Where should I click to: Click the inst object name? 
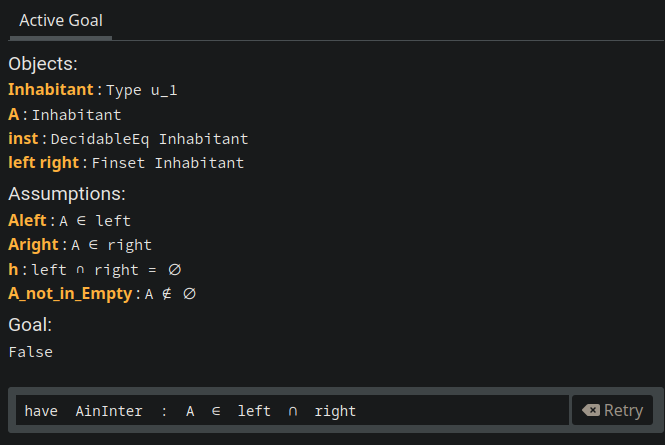pyautogui.click(x=23, y=139)
